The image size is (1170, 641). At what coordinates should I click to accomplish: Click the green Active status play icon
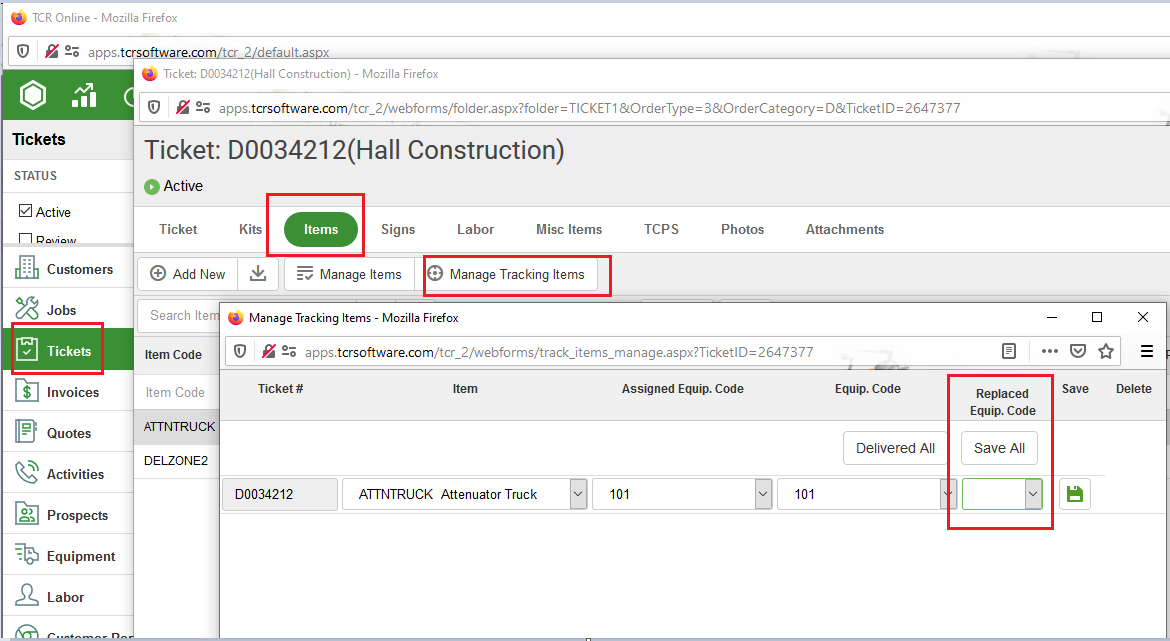click(151, 187)
